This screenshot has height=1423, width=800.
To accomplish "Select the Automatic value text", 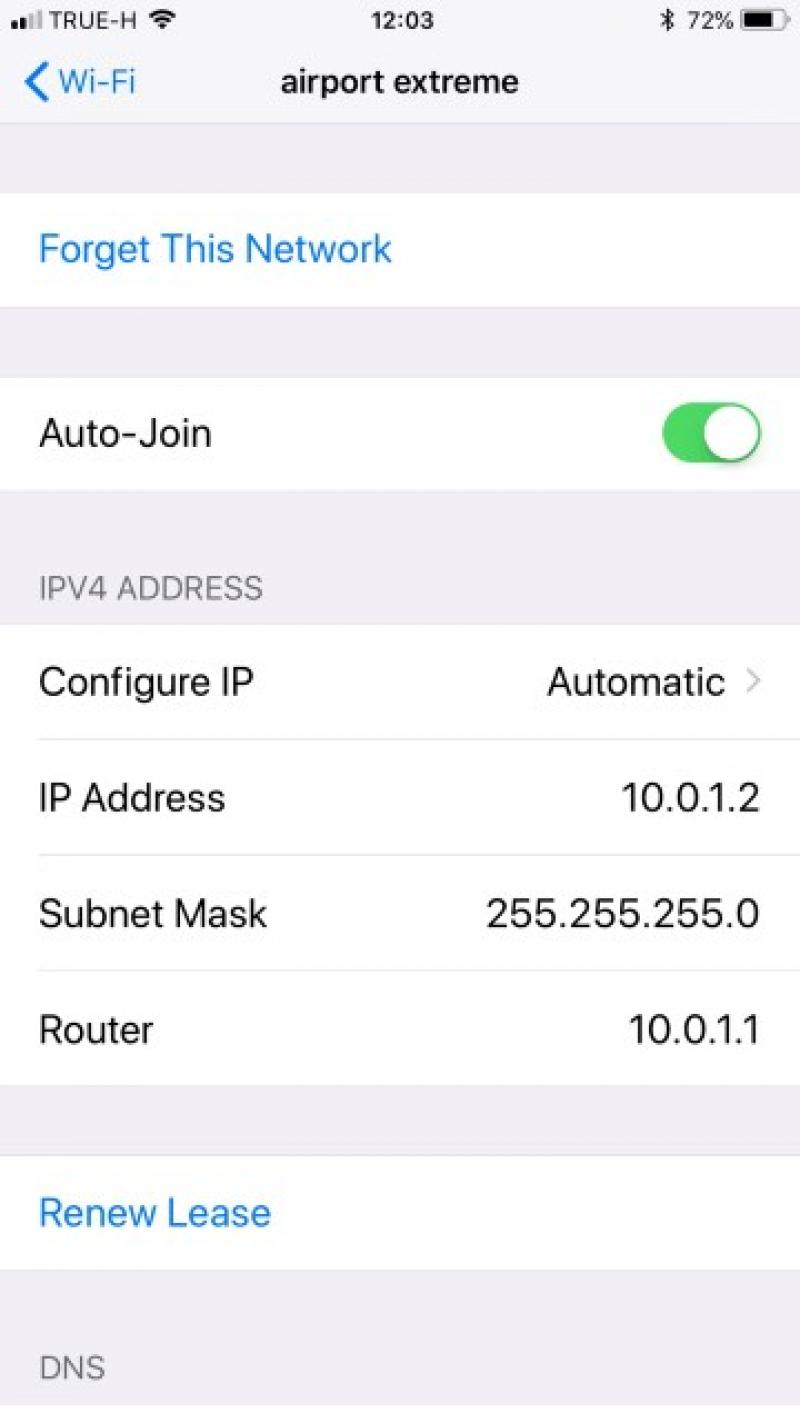I will coord(636,682).
